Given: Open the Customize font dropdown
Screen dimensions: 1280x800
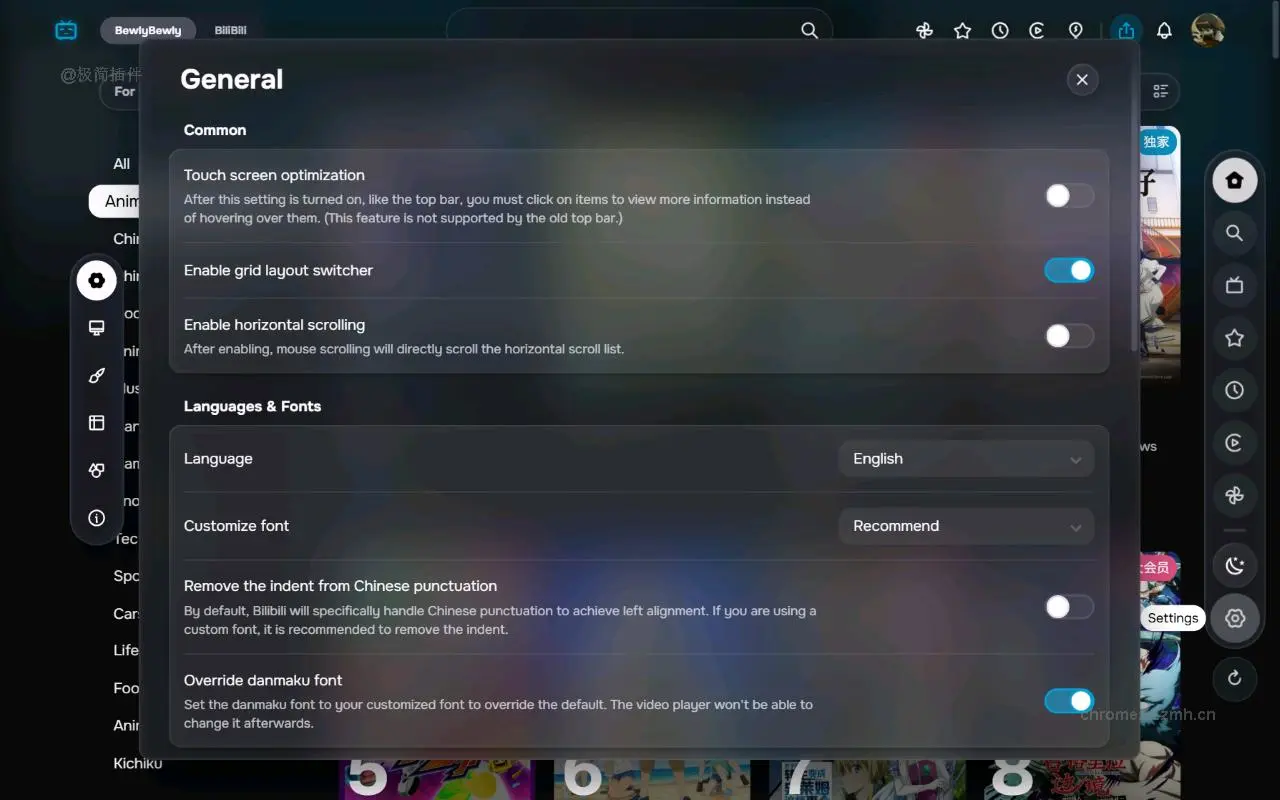Looking at the screenshot, I should [x=965, y=526].
